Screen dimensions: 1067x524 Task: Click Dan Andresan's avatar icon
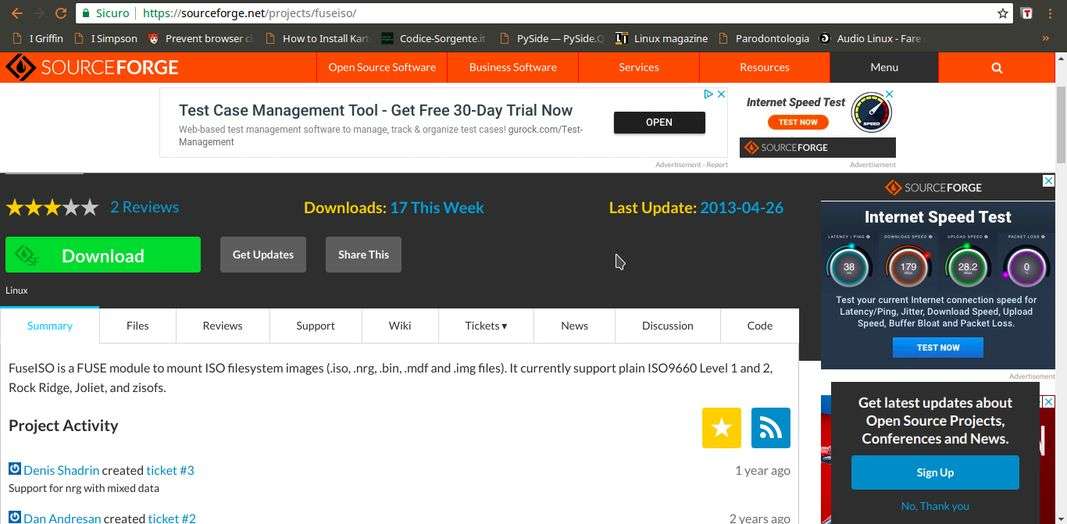(14, 518)
